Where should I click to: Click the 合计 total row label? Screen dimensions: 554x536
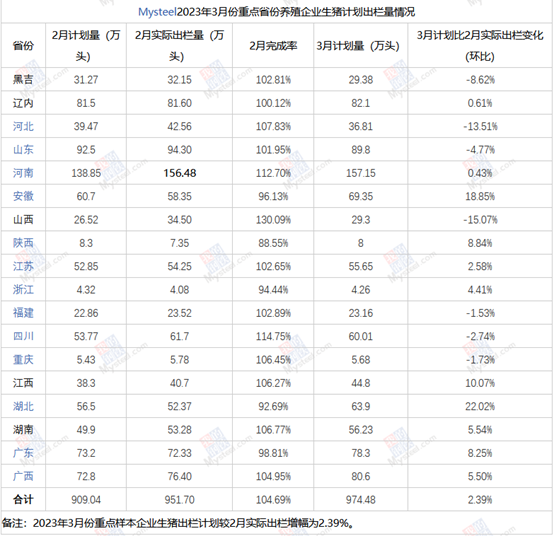tap(23, 499)
